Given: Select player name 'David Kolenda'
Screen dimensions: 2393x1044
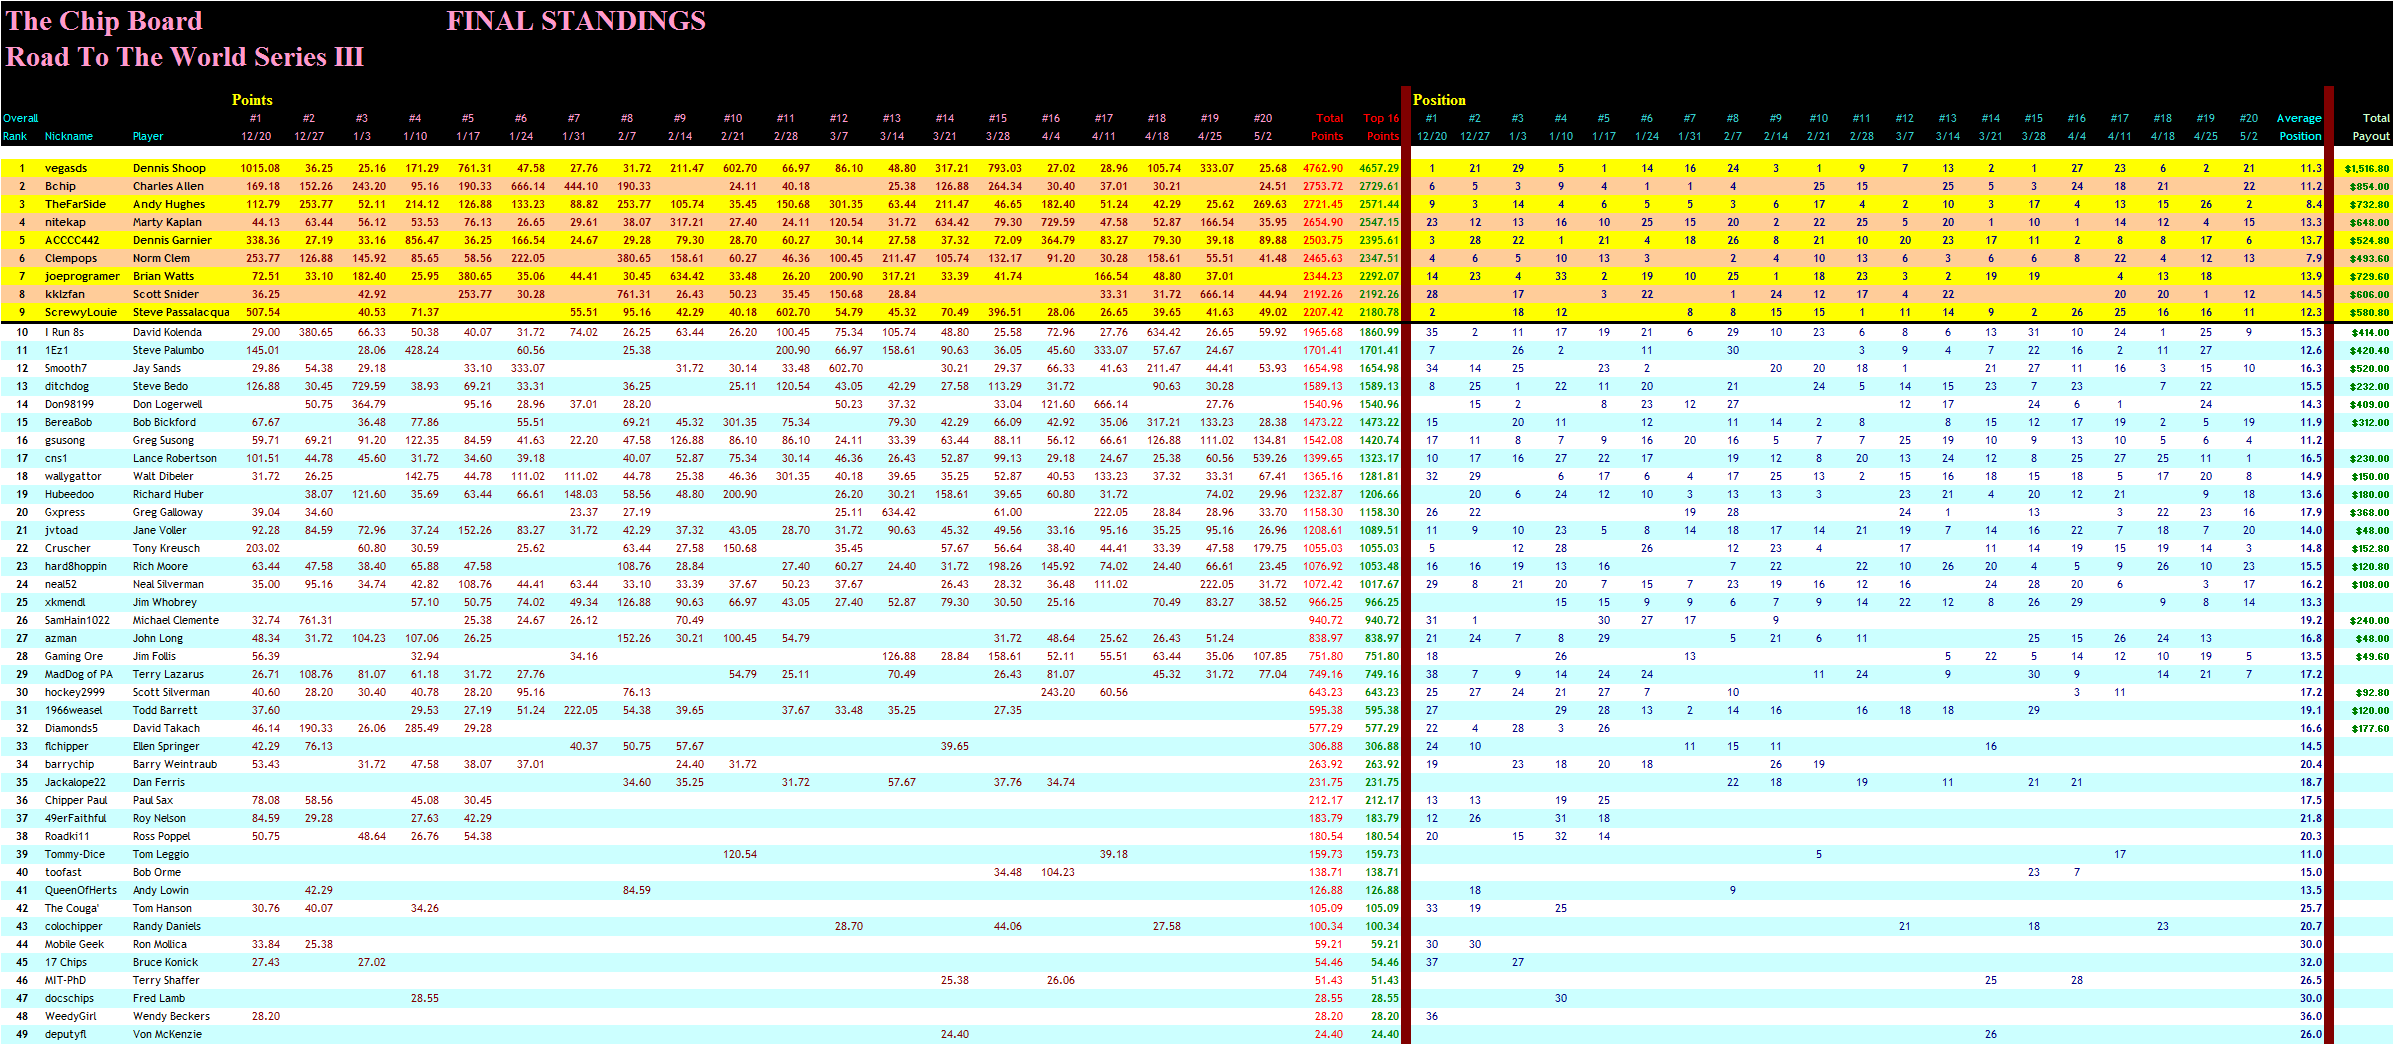Looking at the screenshot, I should pyautogui.click(x=167, y=333).
